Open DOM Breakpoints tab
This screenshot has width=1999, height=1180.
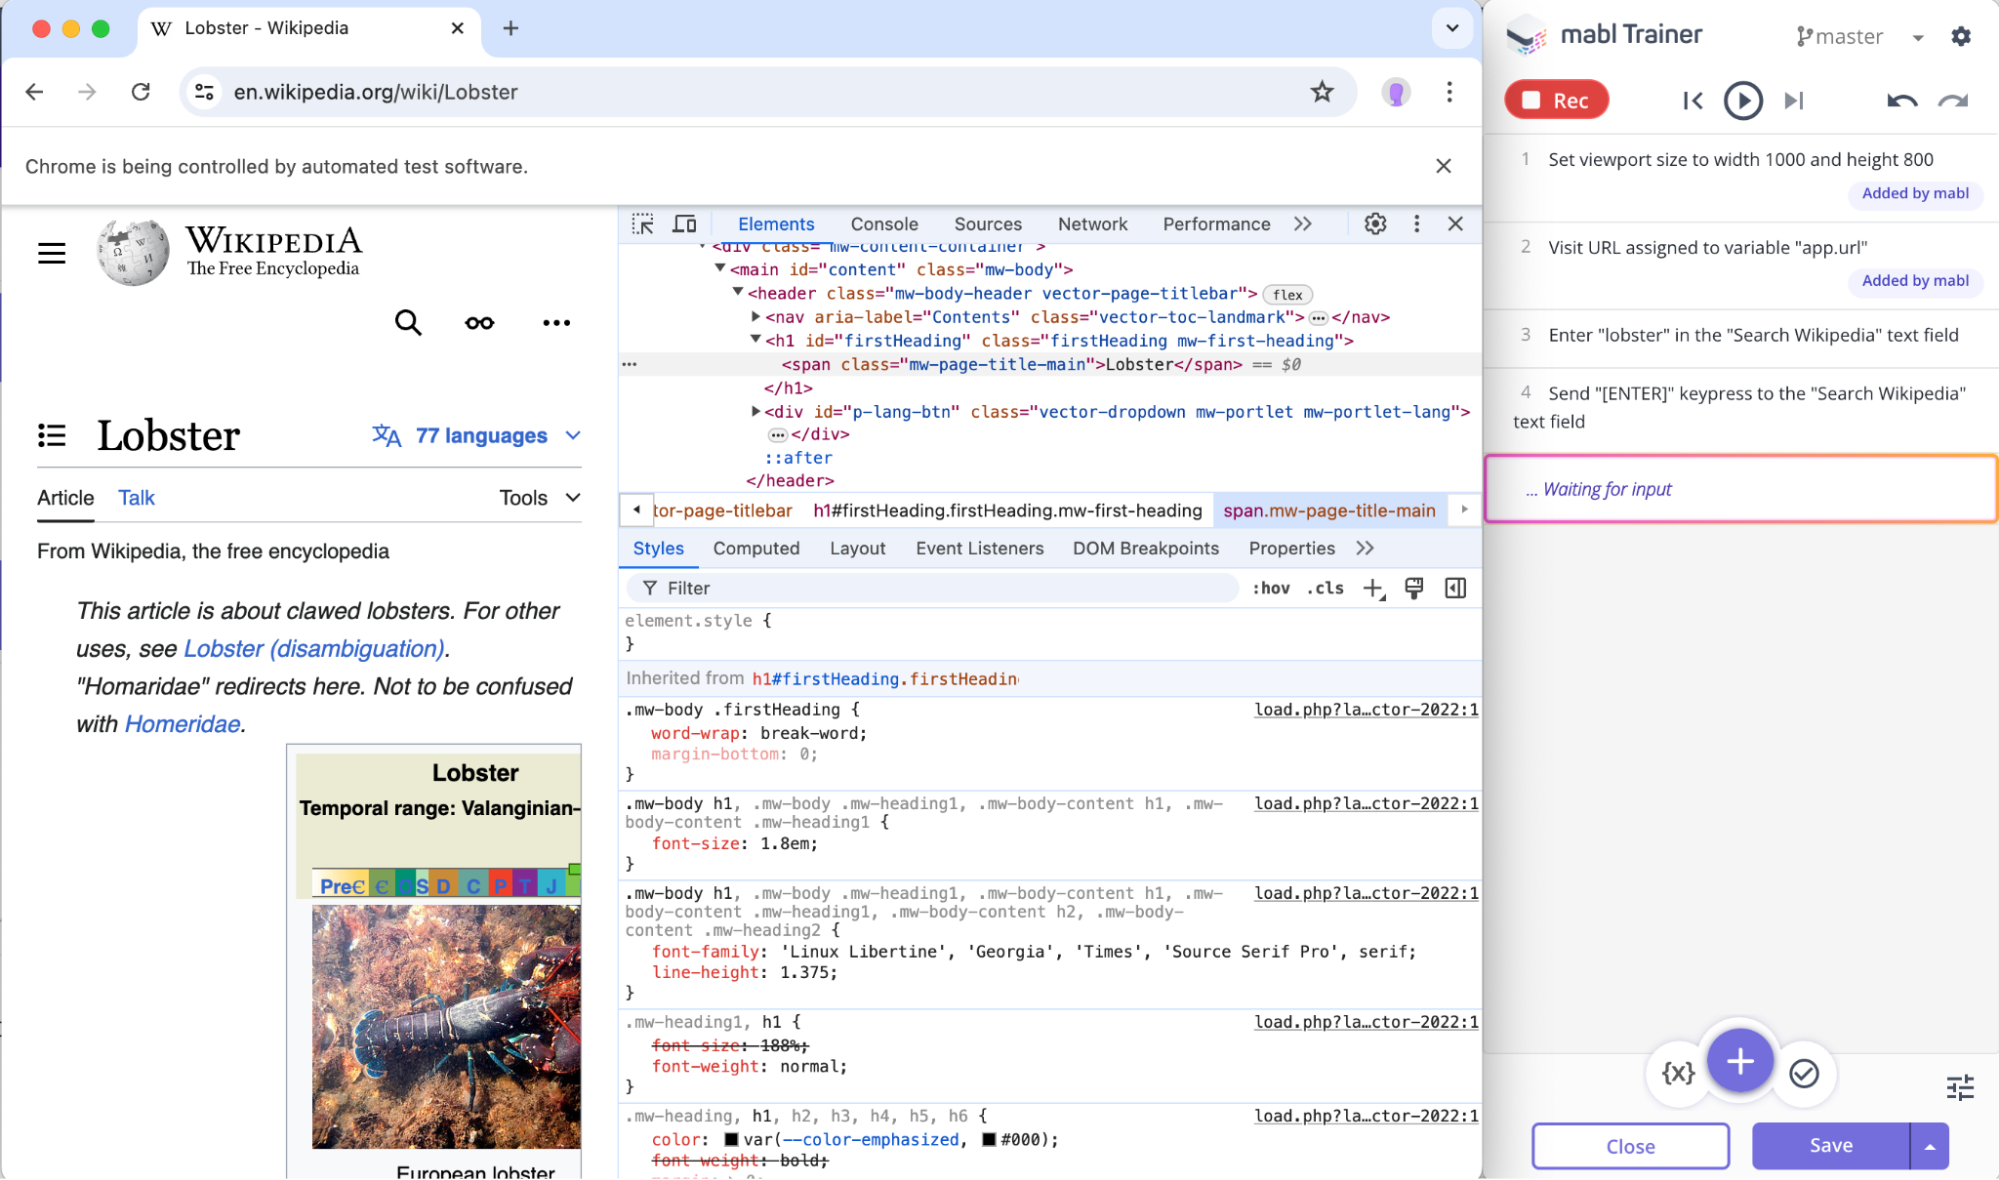(1145, 548)
